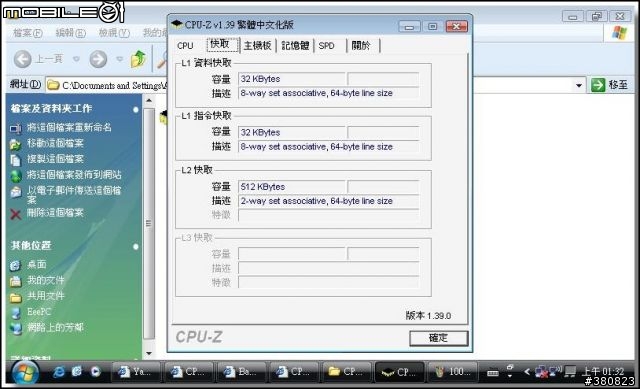640x389 pixels.
Task: Show hidden system tray icons arrow
Action: (x=527, y=372)
